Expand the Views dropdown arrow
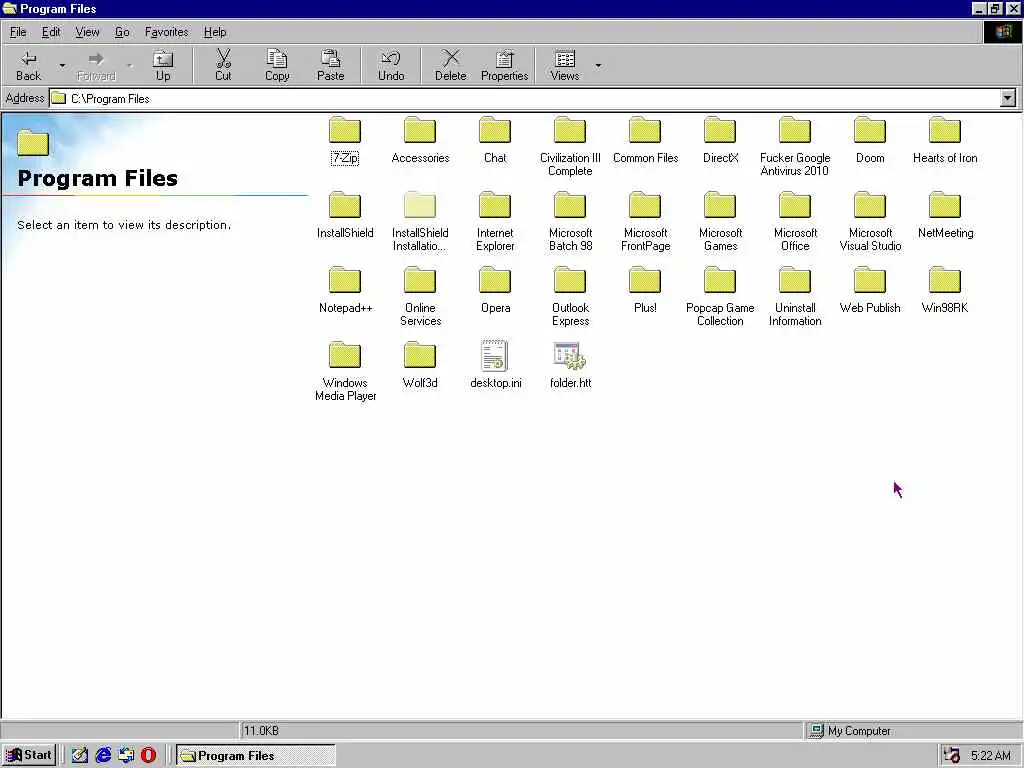Image resolution: width=1024 pixels, height=768 pixels. tap(598, 65)
